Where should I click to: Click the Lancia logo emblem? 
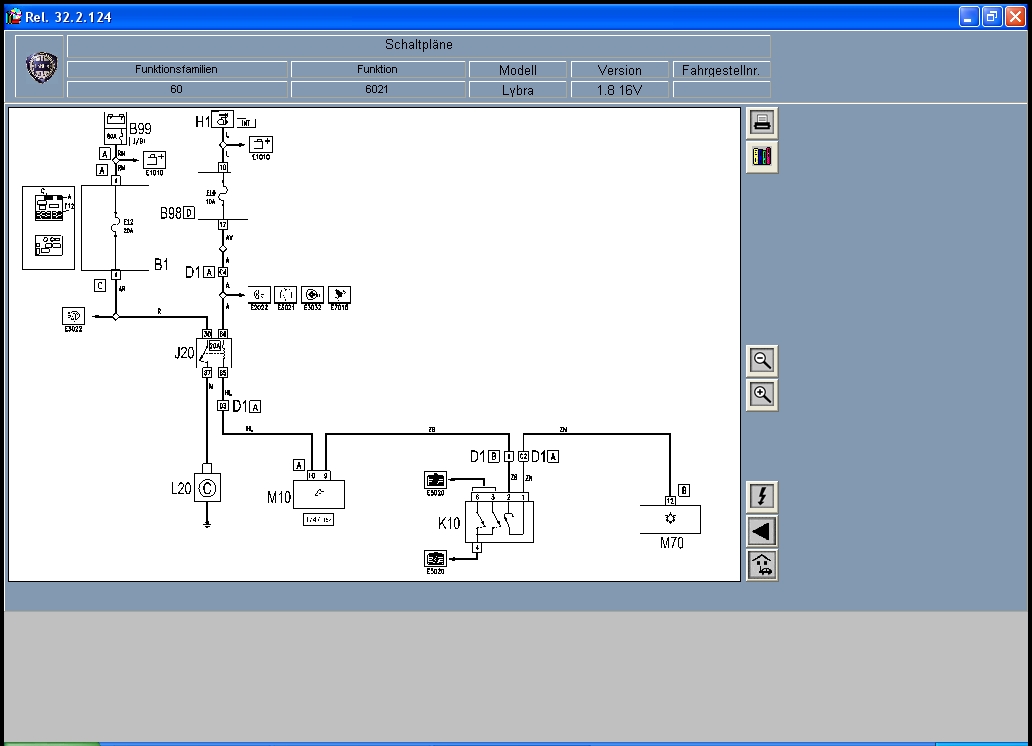[x=41, y=67]
